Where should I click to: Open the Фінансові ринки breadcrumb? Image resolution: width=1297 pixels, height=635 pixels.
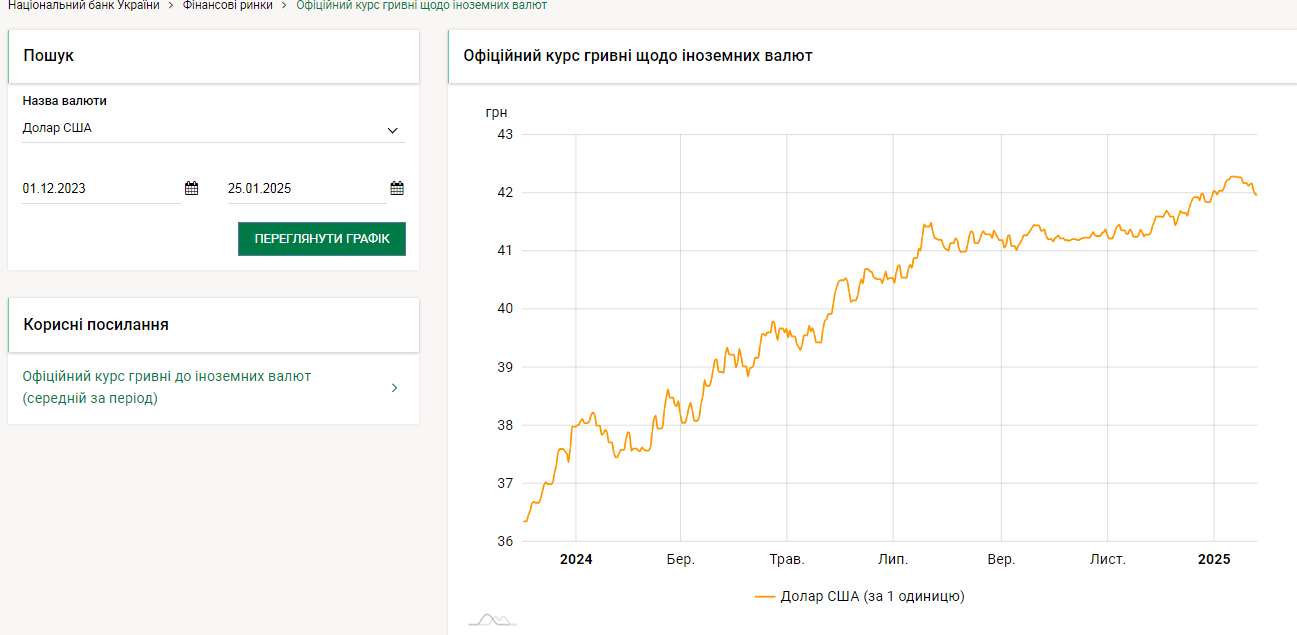click(x=228, y=6)
